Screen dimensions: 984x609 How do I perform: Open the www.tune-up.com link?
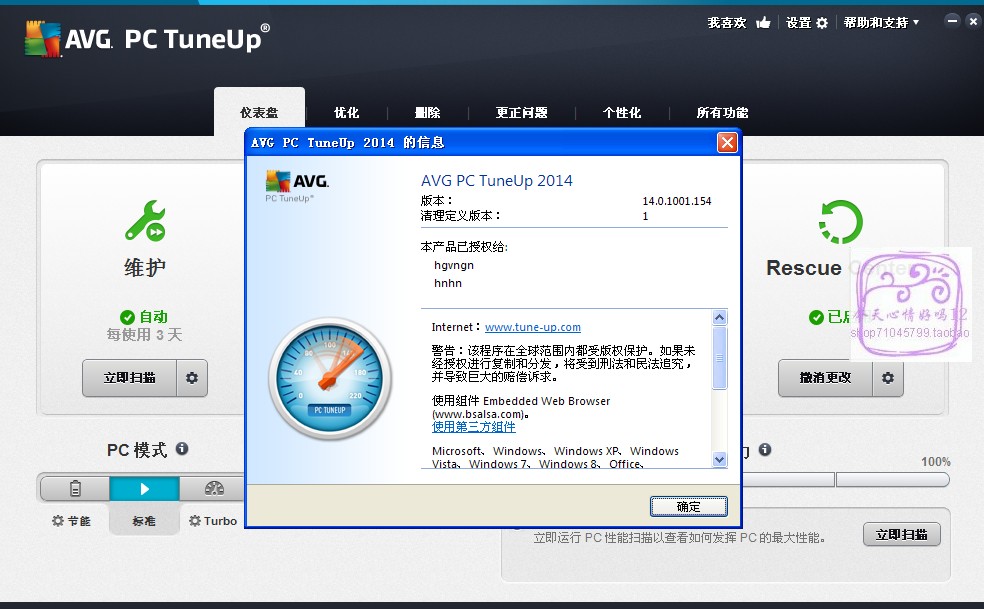[x=533, y=327]
